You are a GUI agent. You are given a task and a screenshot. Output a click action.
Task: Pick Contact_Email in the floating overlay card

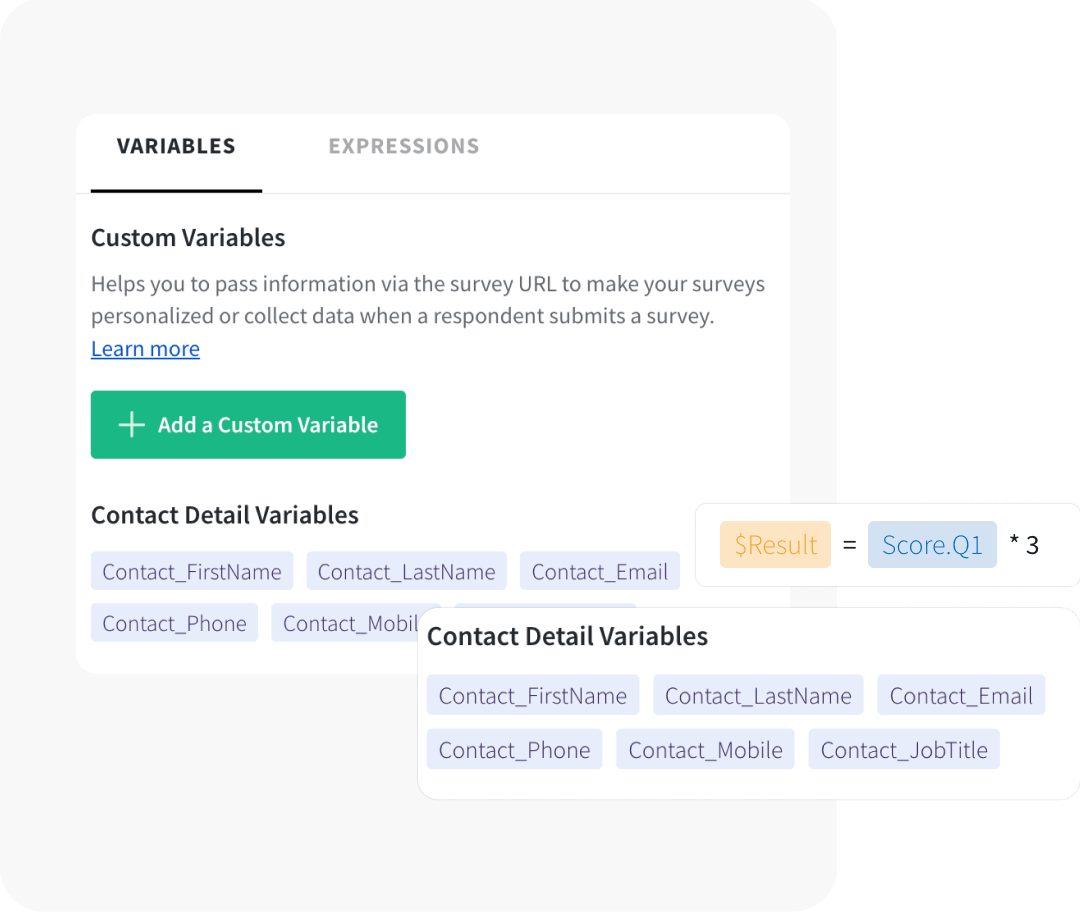(961, 696)
